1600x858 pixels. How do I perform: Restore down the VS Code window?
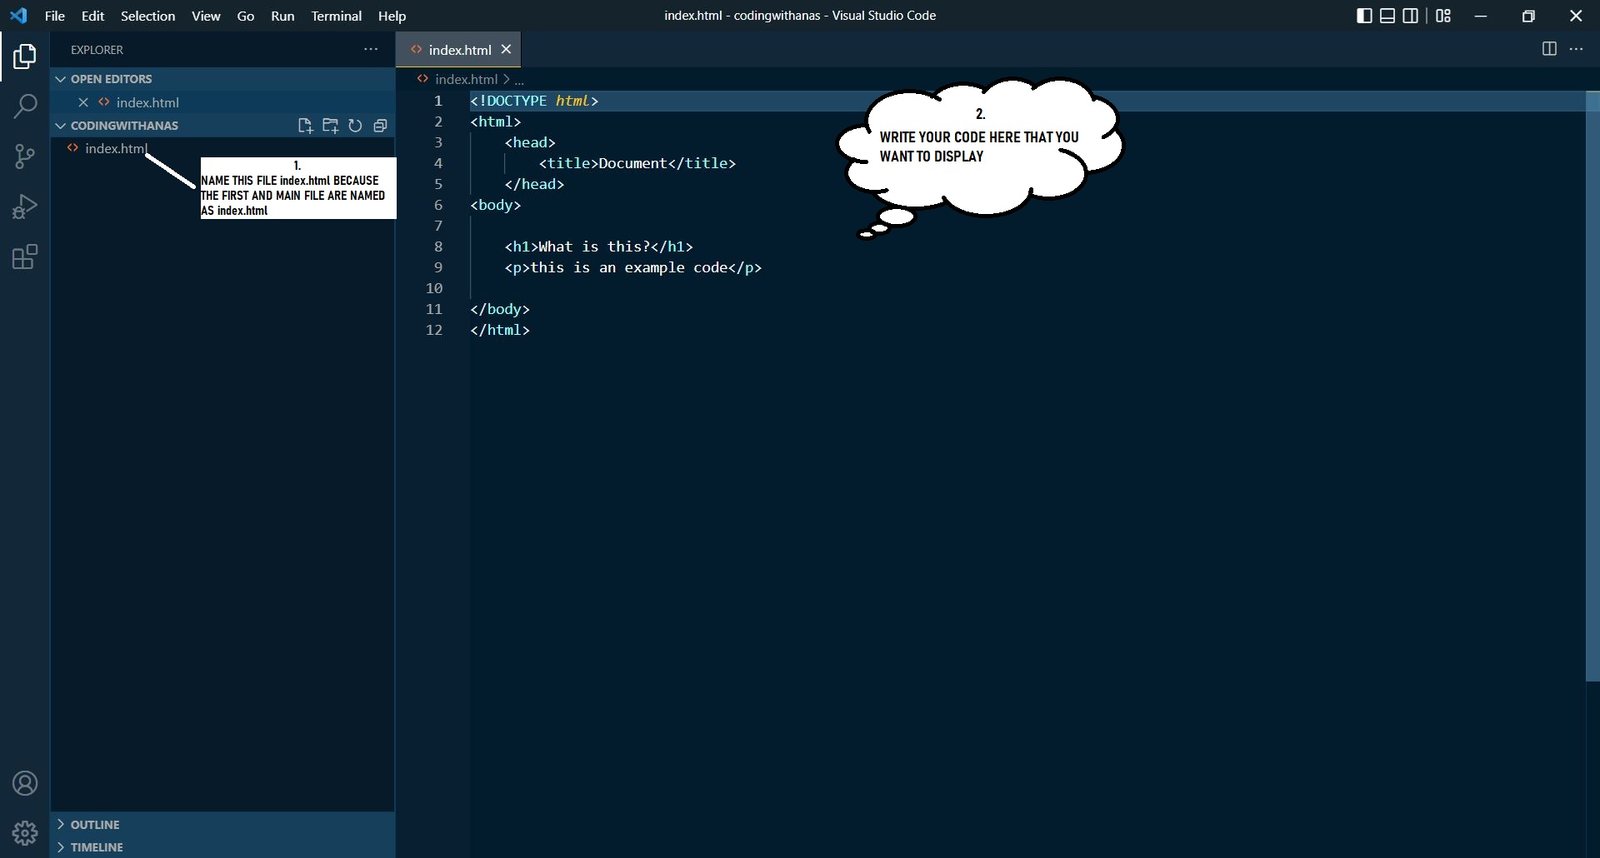[1528, 15]
